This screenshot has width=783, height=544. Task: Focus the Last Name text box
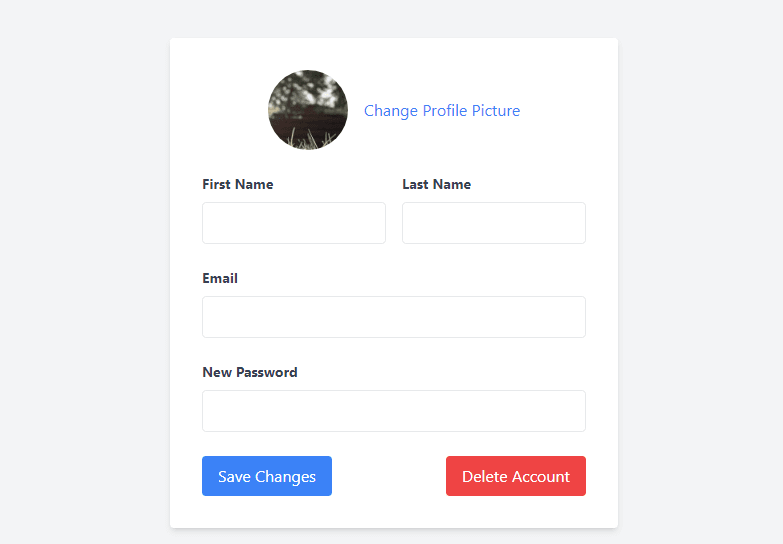point(494,223)
